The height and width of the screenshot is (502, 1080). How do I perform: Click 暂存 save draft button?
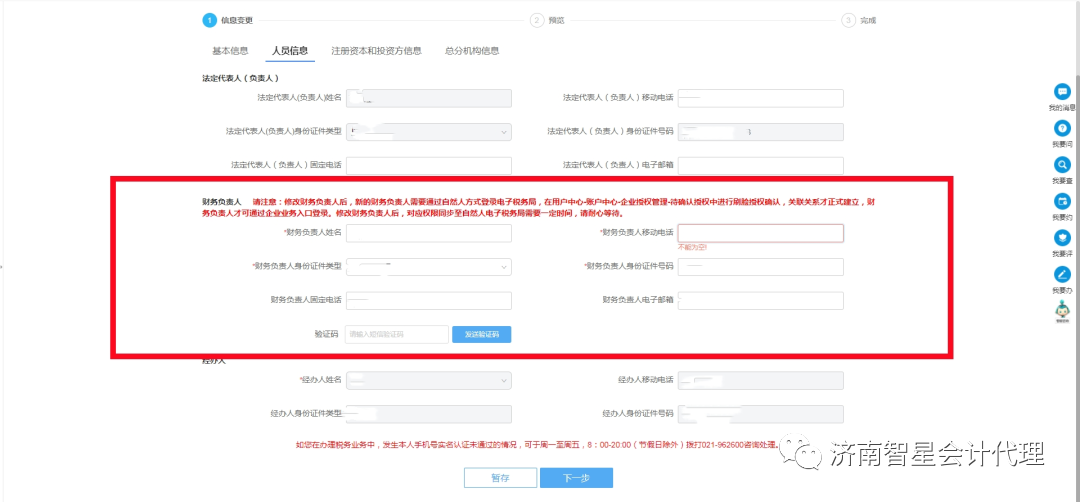point(500,478)
